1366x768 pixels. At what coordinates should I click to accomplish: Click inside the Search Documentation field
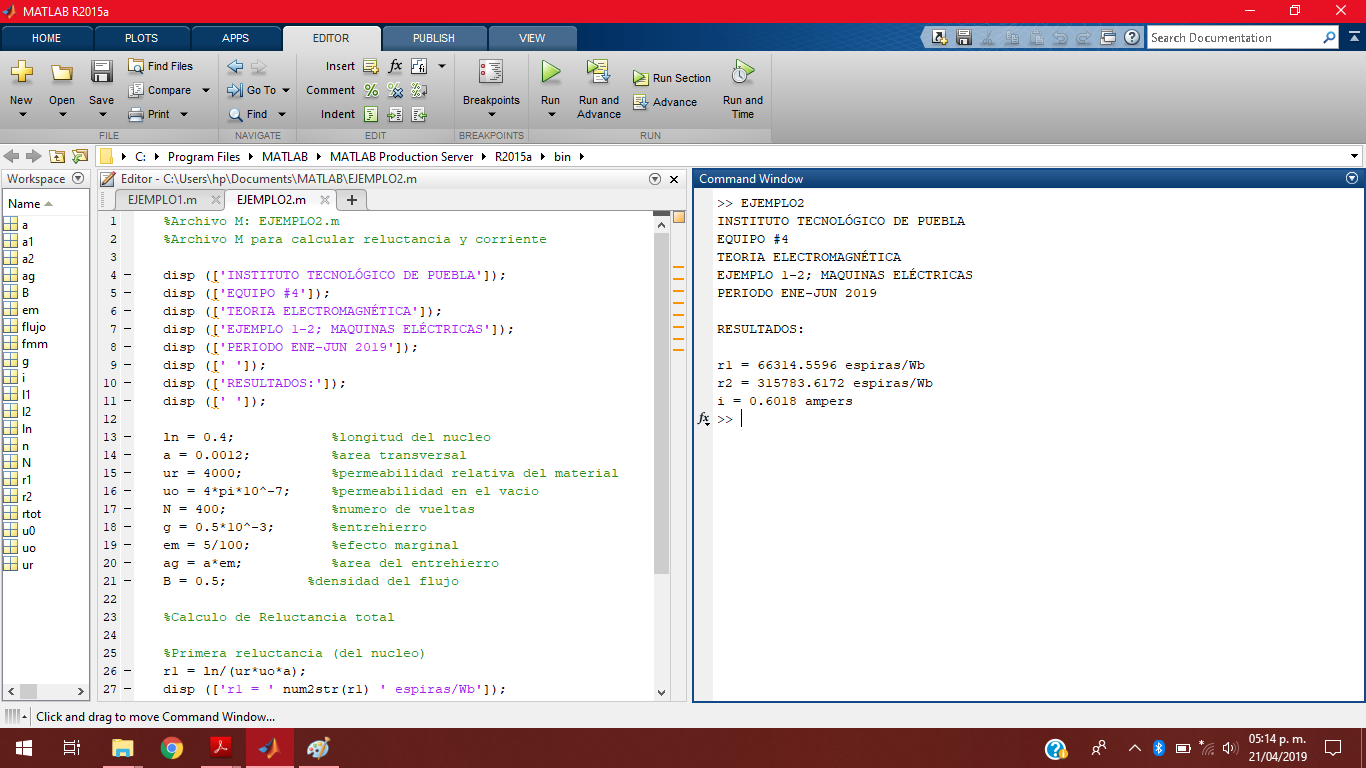[x=1240, y=37]
